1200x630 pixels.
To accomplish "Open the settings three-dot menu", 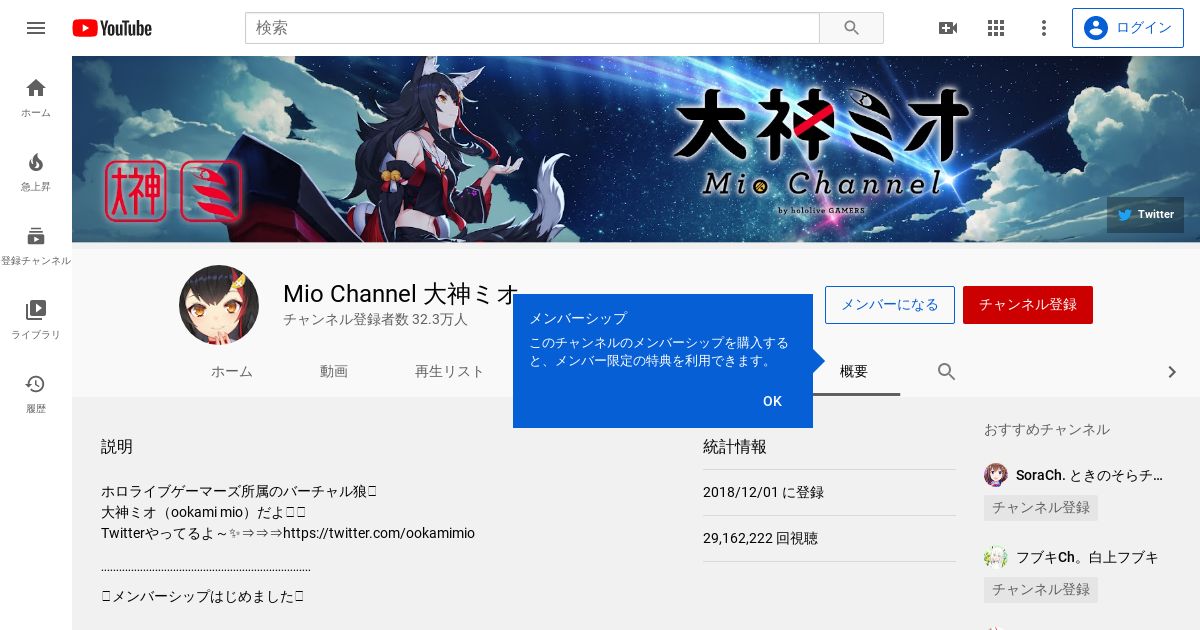I will pos(1044,28).
